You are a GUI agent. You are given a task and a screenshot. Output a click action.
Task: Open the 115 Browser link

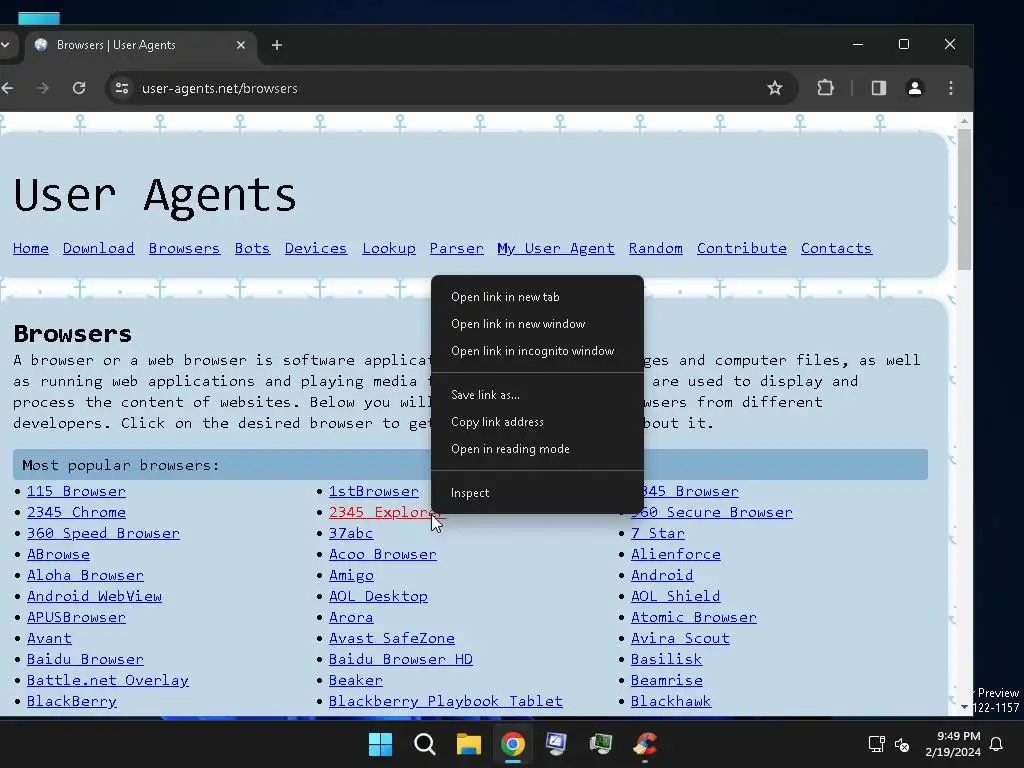coord(76,491)
